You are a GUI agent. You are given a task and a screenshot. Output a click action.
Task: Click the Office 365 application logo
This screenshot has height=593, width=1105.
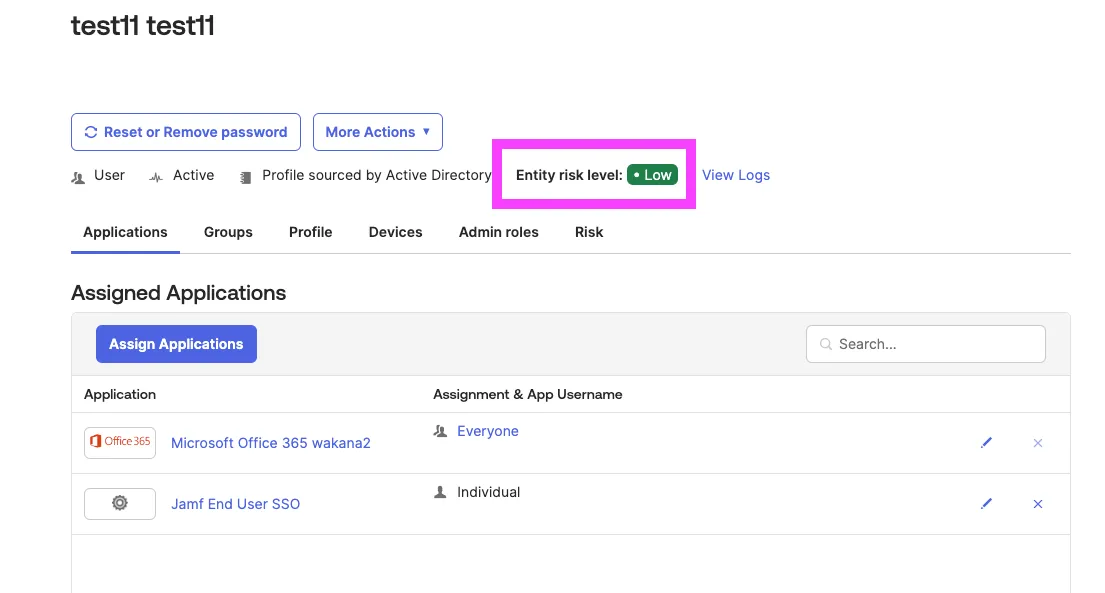(x=120, y=442)
